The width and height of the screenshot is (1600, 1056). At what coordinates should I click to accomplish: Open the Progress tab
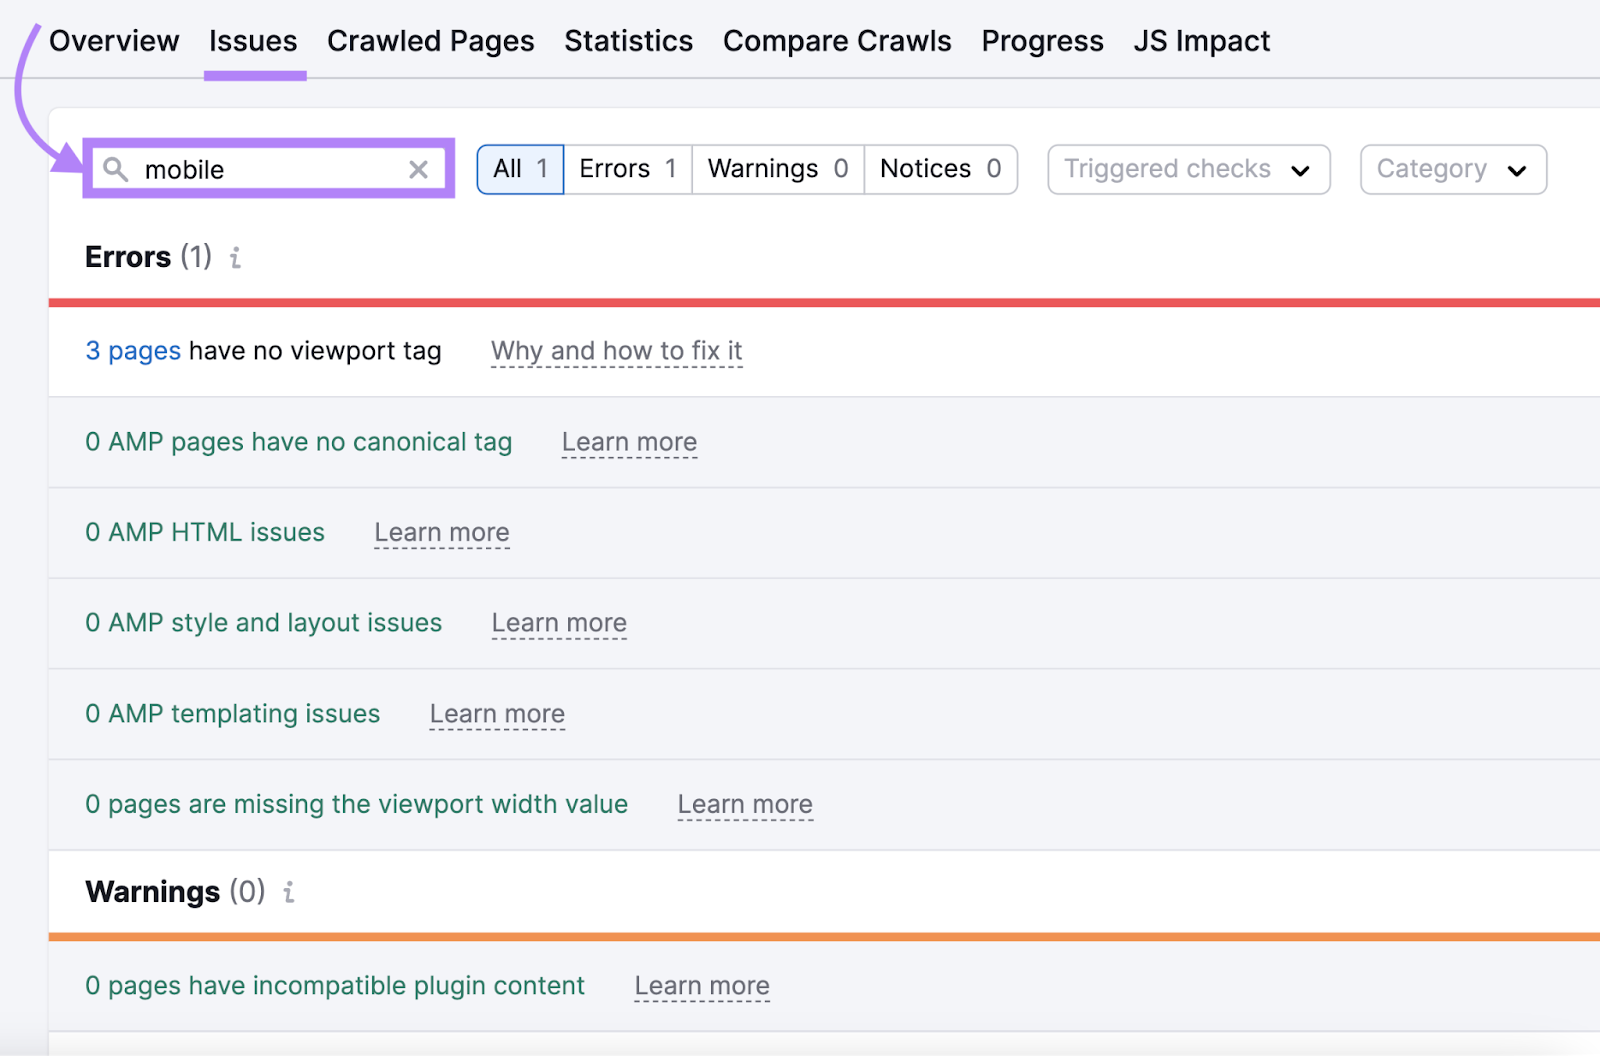(1042, 41)
